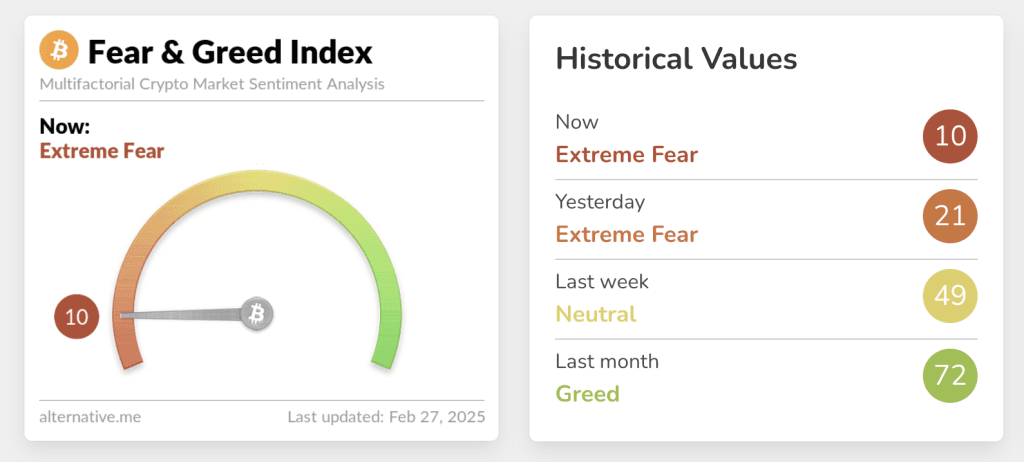Select the Last month Greed label
The width and height of the screenshot is (1024, 462).
tap(587, 394)
